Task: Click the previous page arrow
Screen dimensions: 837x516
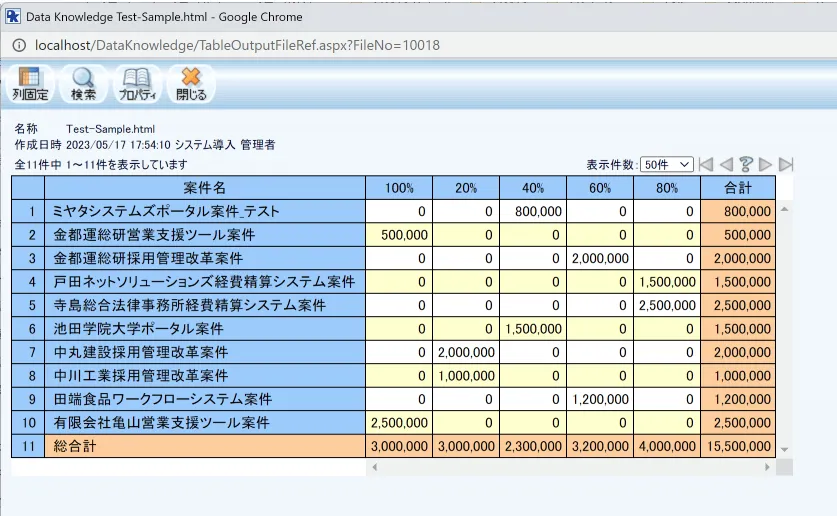Action: [x=726, y=165]
